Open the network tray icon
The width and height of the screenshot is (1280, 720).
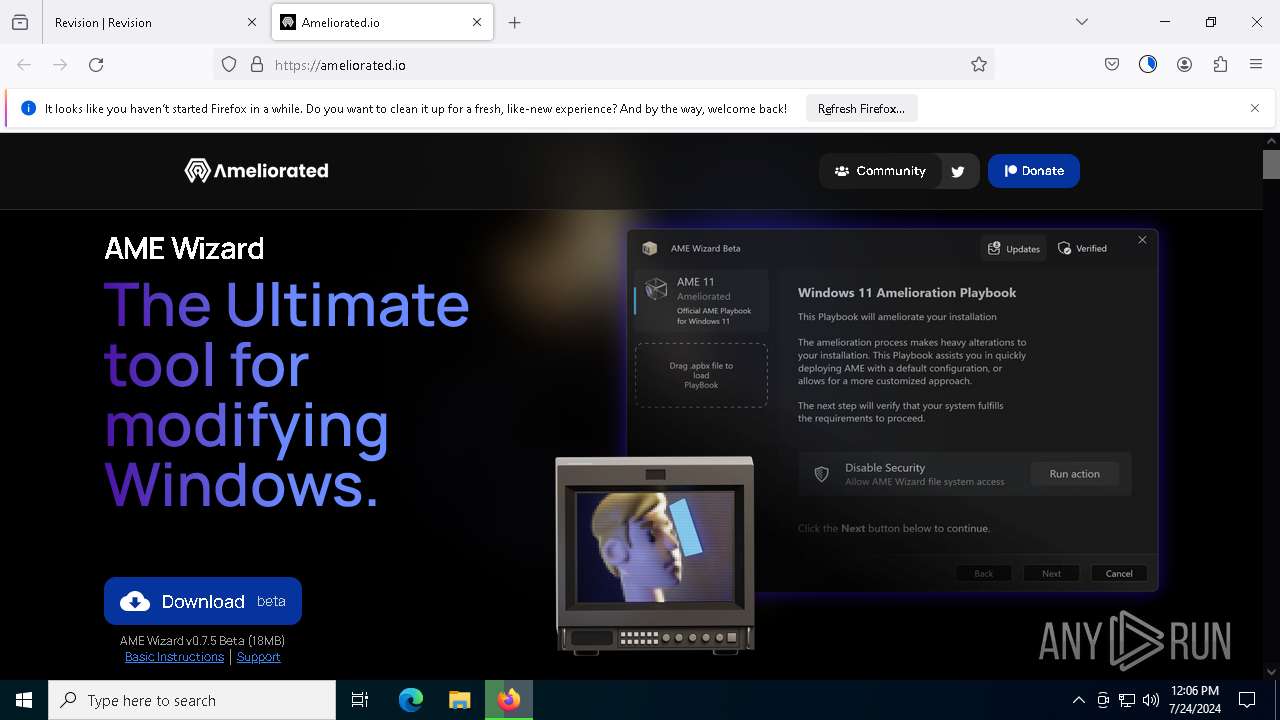pos(1127,700)
